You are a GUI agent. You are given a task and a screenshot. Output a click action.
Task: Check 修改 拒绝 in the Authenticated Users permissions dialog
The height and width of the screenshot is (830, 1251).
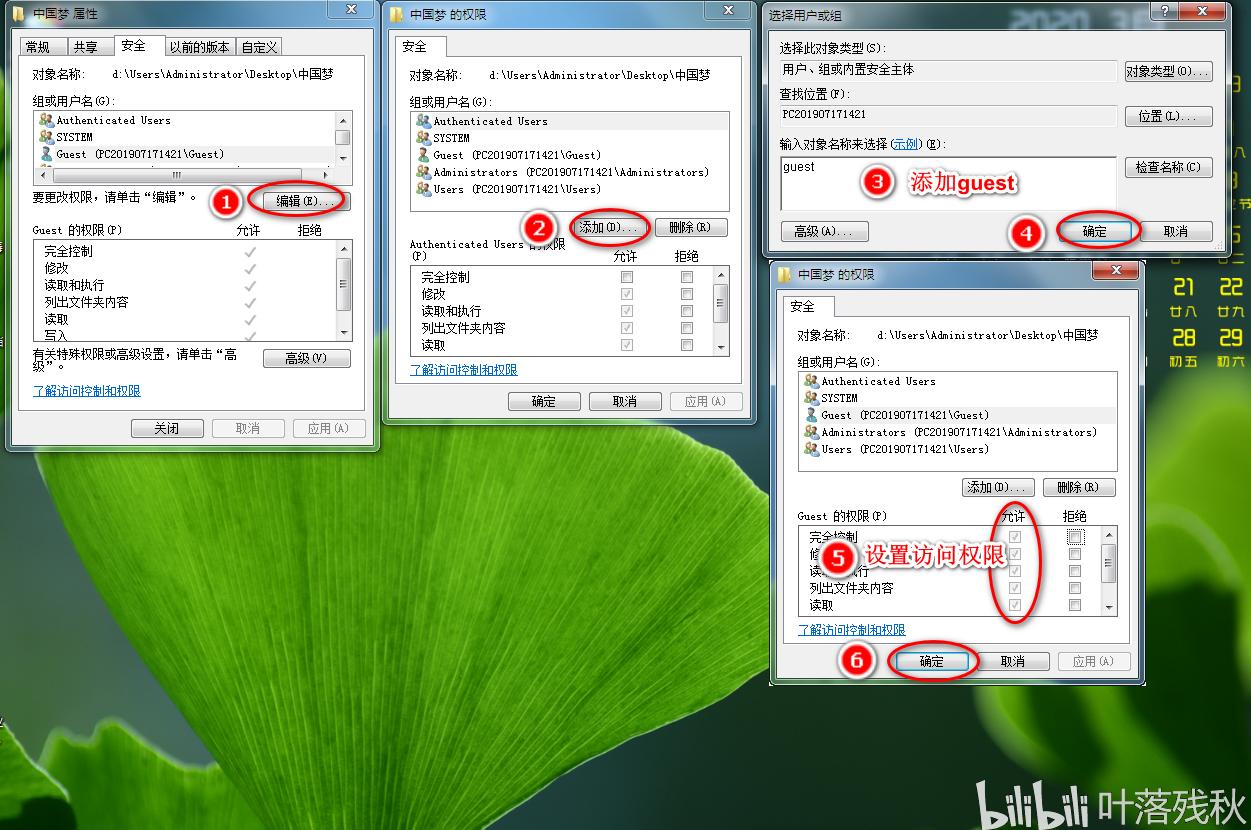tap(687, 294)
